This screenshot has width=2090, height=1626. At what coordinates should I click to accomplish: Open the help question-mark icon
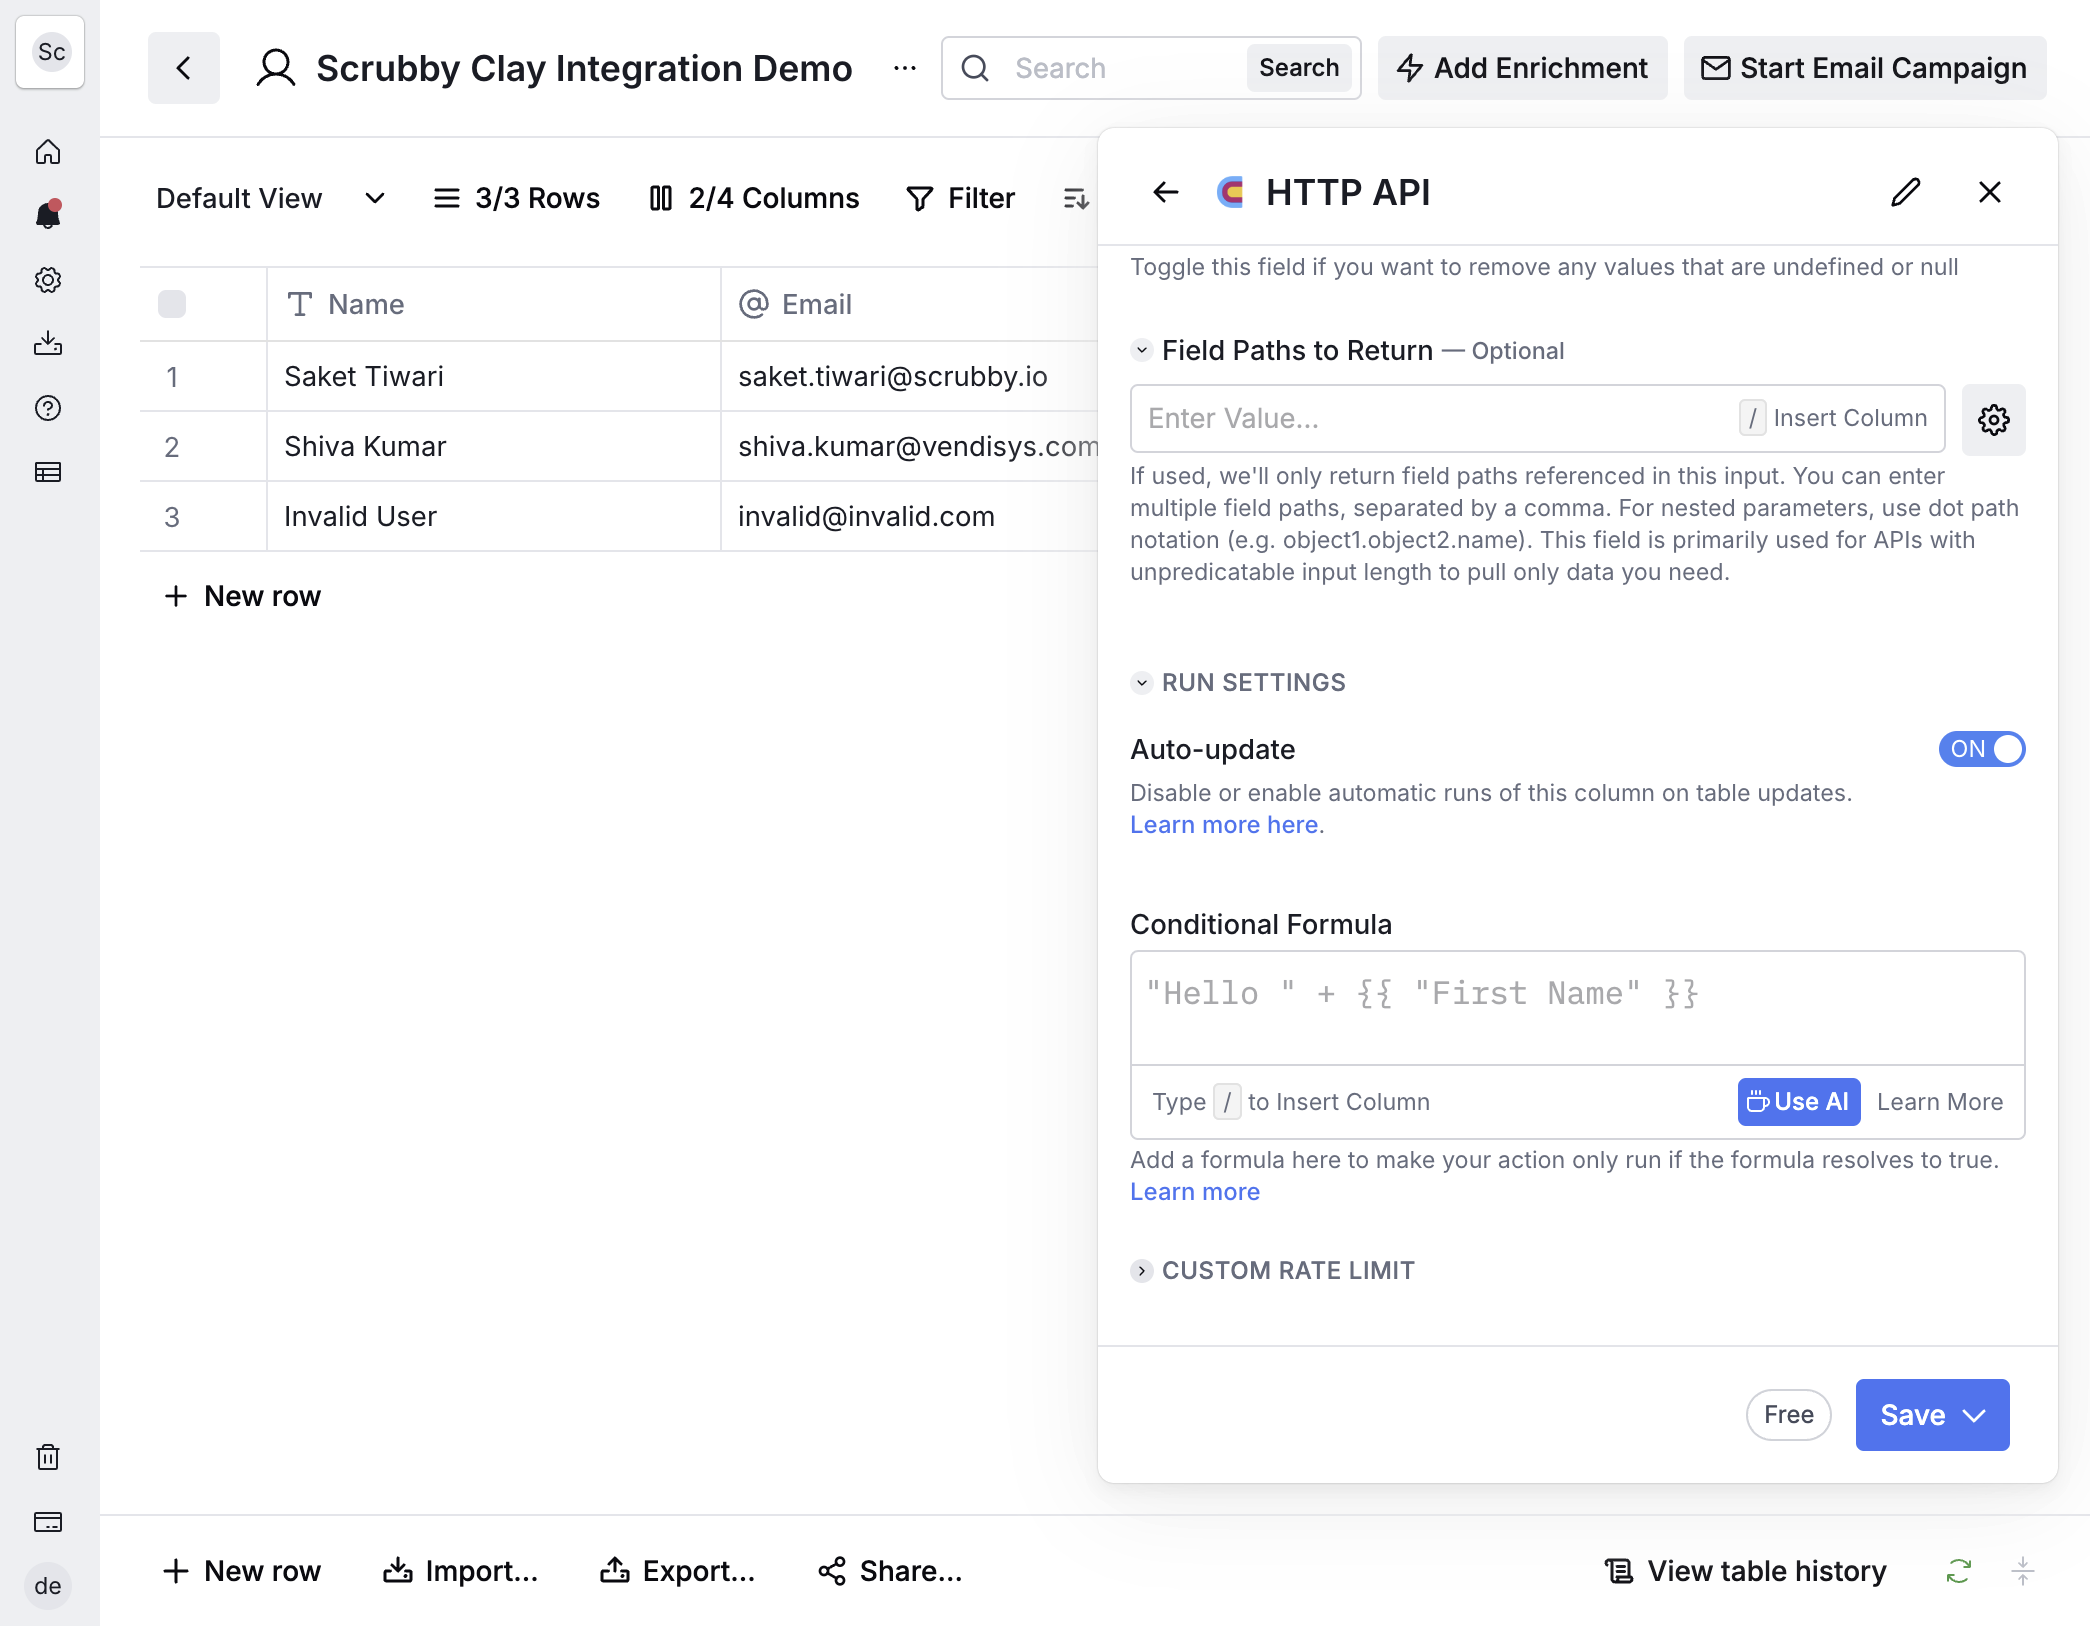tap(48, 408)
